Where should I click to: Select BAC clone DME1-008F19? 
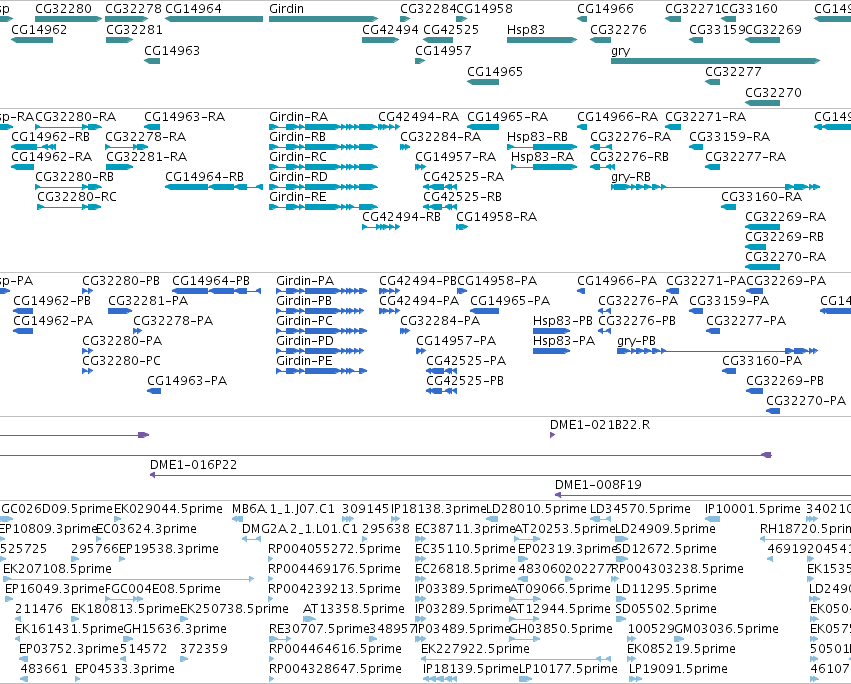tap(598, 485)
